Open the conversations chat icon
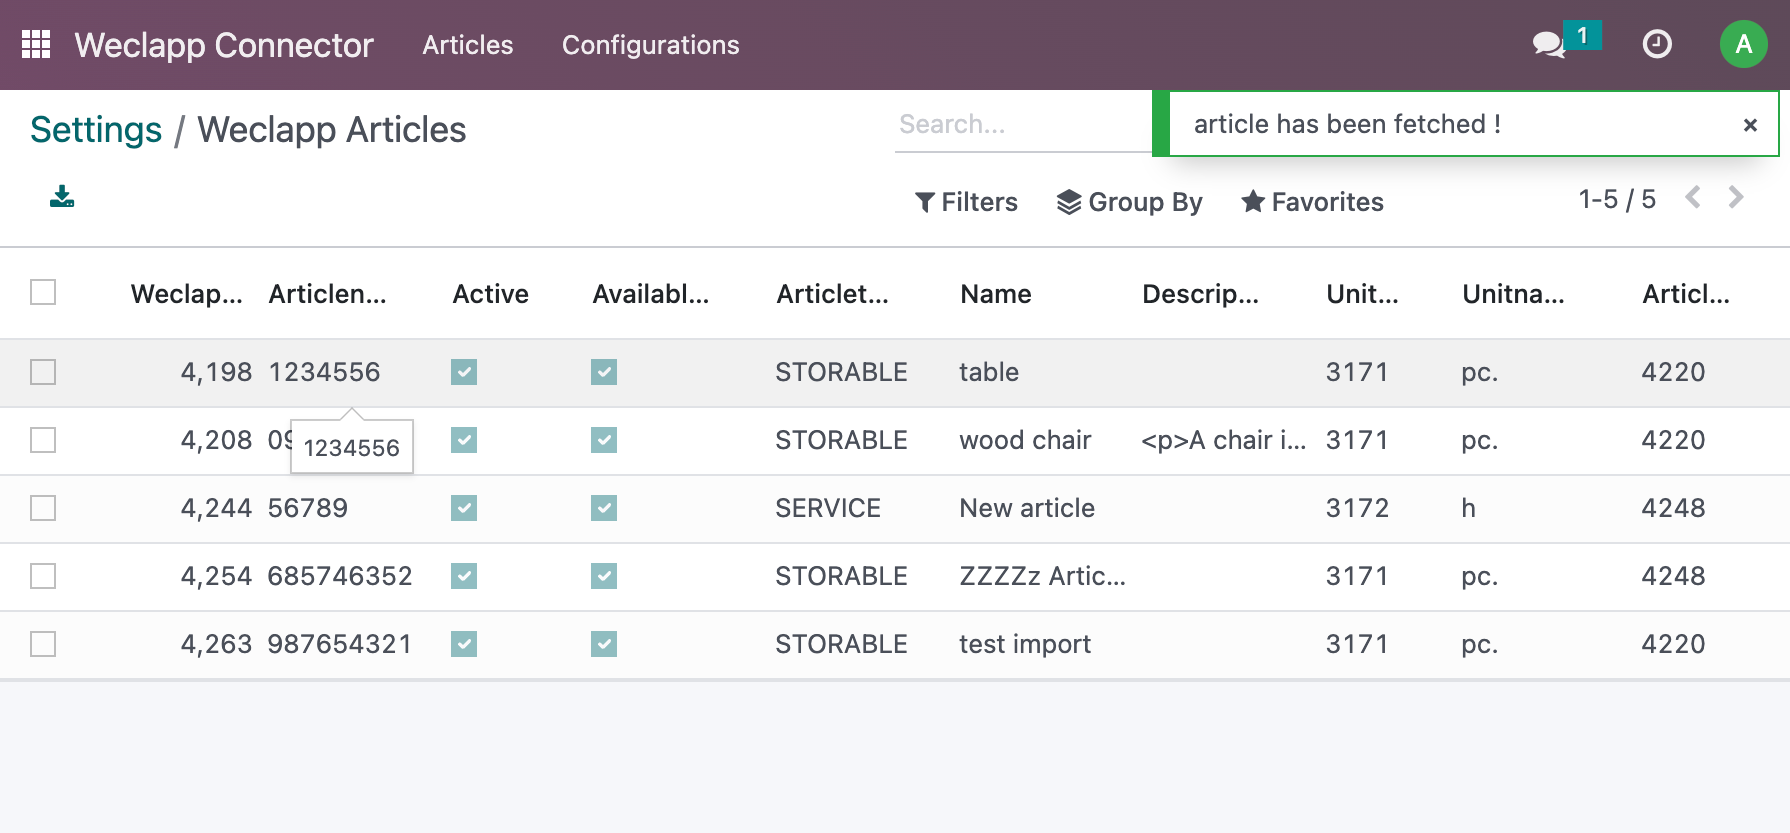The height and width of the screenshot is (833, 1790). [x=1549, y=44]
